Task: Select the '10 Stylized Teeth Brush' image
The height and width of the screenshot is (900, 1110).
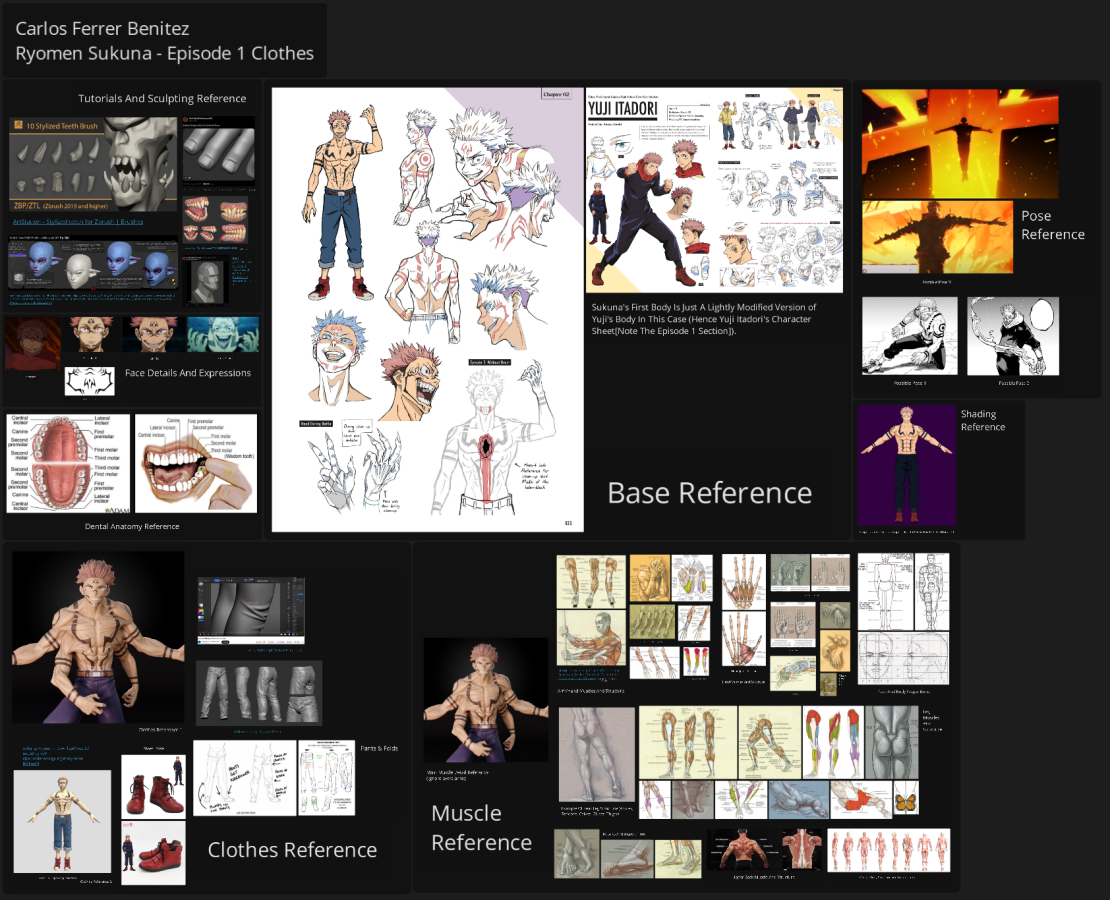Action: coord(93,164)
